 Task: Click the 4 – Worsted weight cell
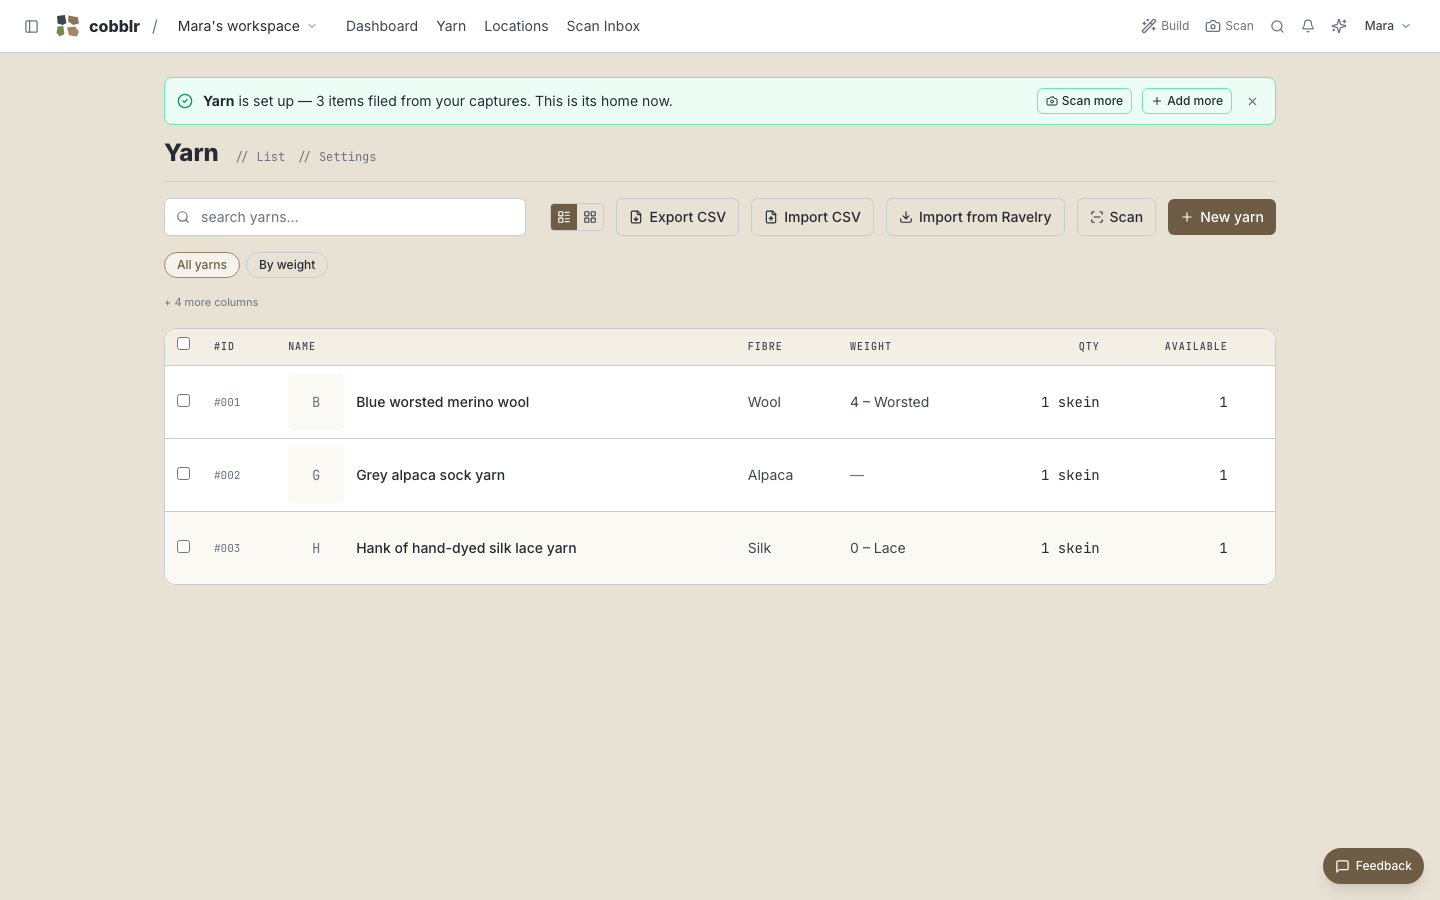889,402
